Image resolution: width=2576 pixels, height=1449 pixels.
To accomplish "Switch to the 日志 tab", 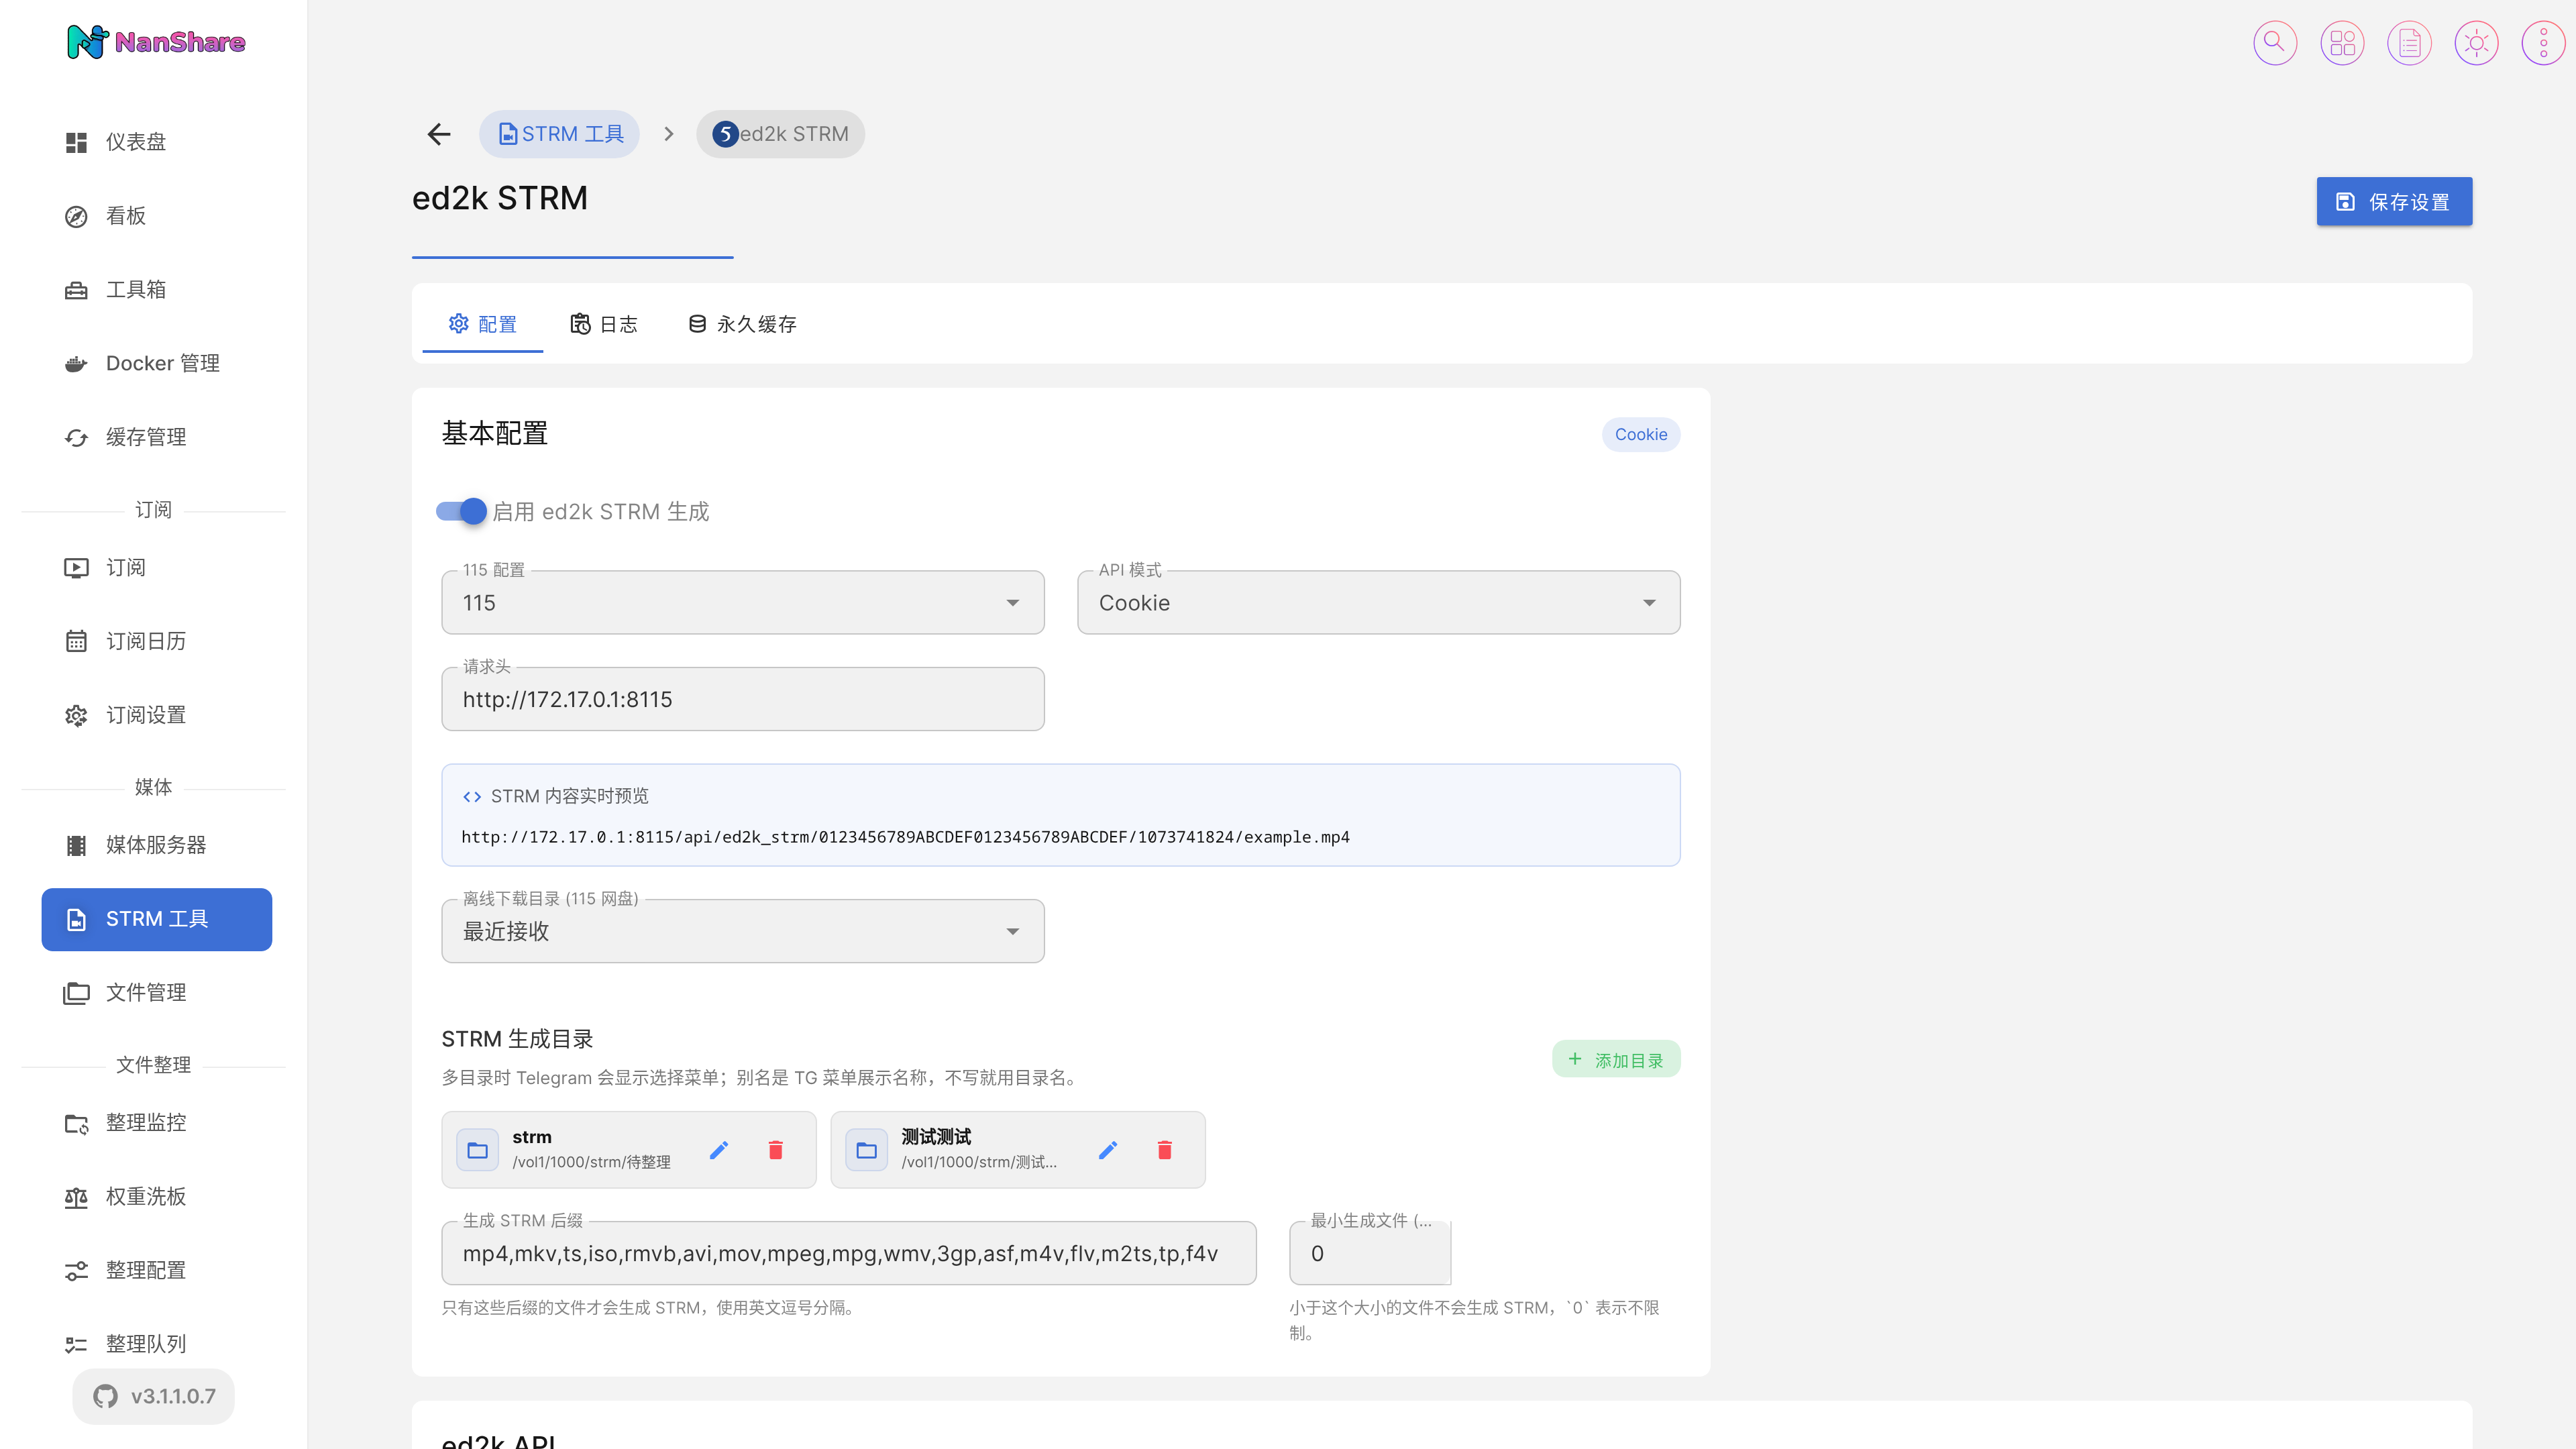I will [x=604, y=324].
